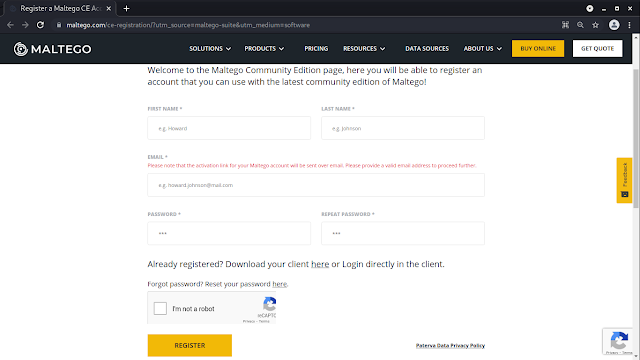640x360 pixels.
Task: Click the Buy Online button
Action: (x=538, y=49)
